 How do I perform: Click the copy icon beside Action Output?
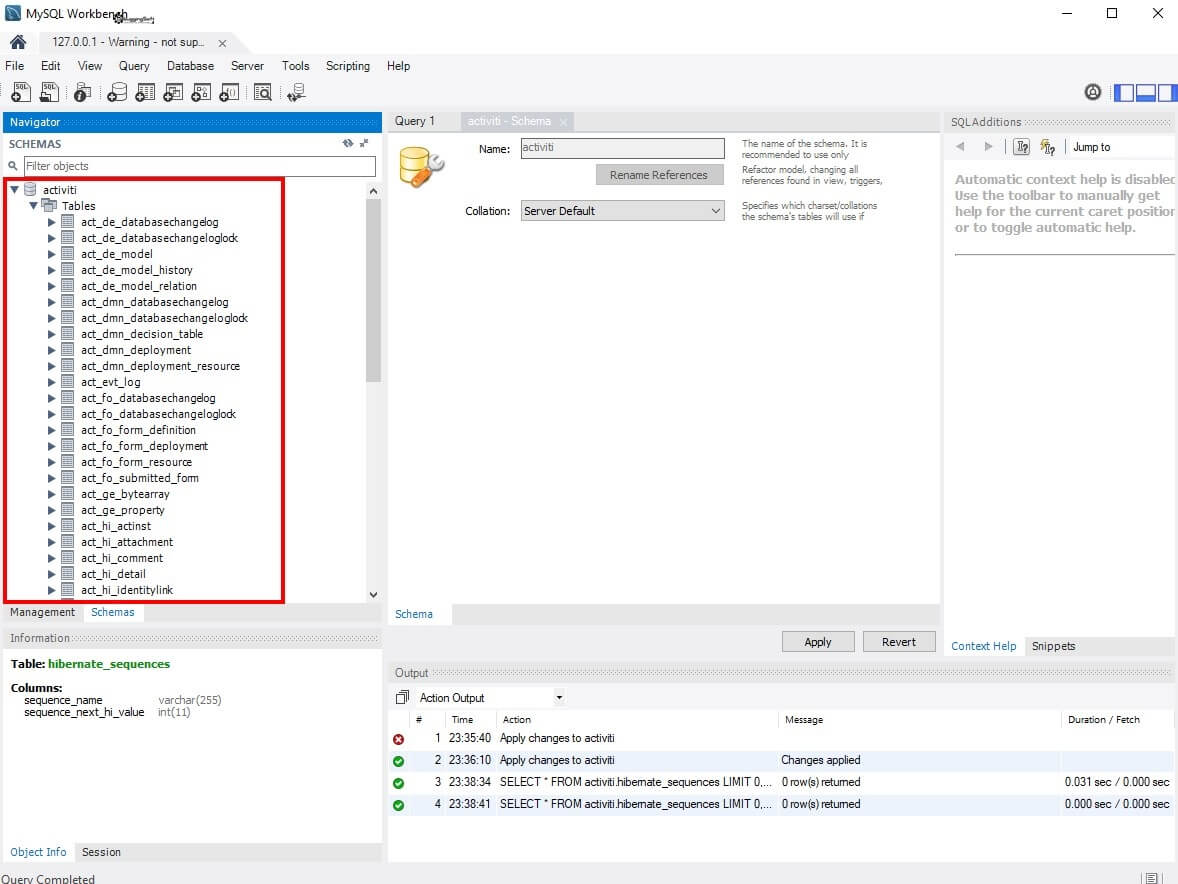(402, 698)
